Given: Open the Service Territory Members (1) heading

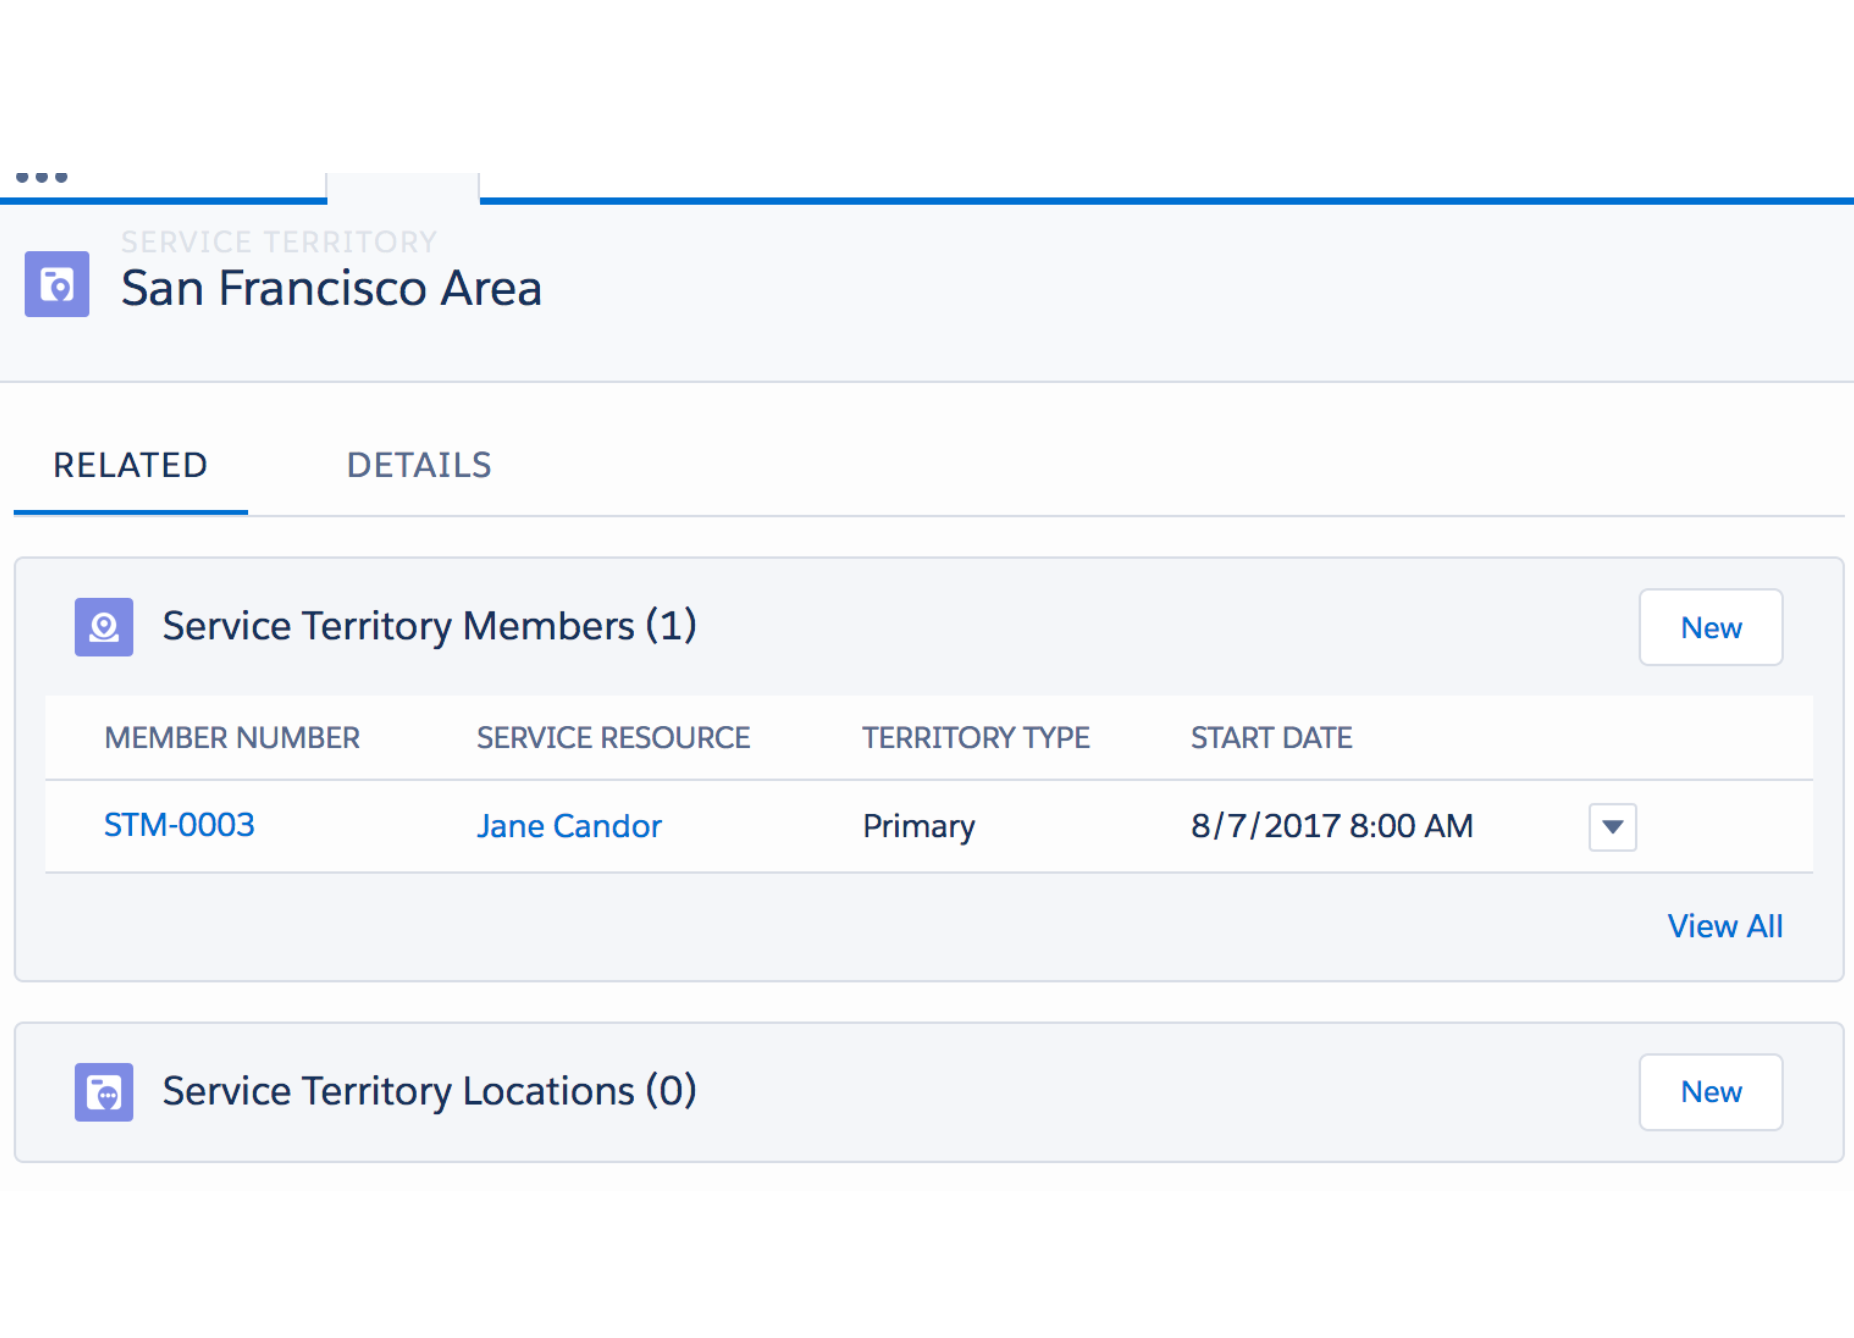Looking at the screenshot, I should pos(429,627).
